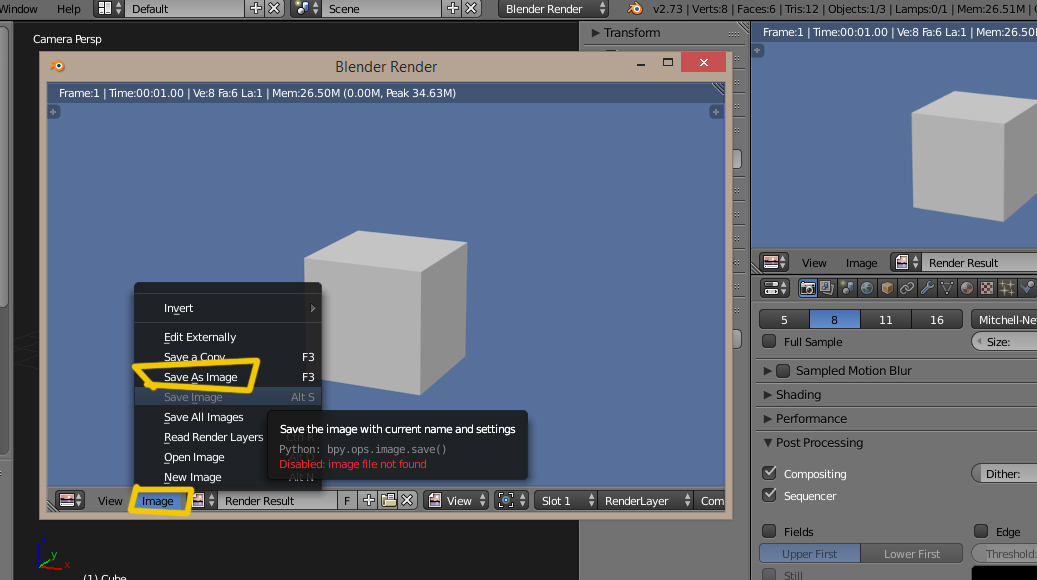
Task: Enable the Full Sample checkbox
Action: (768, 341)
